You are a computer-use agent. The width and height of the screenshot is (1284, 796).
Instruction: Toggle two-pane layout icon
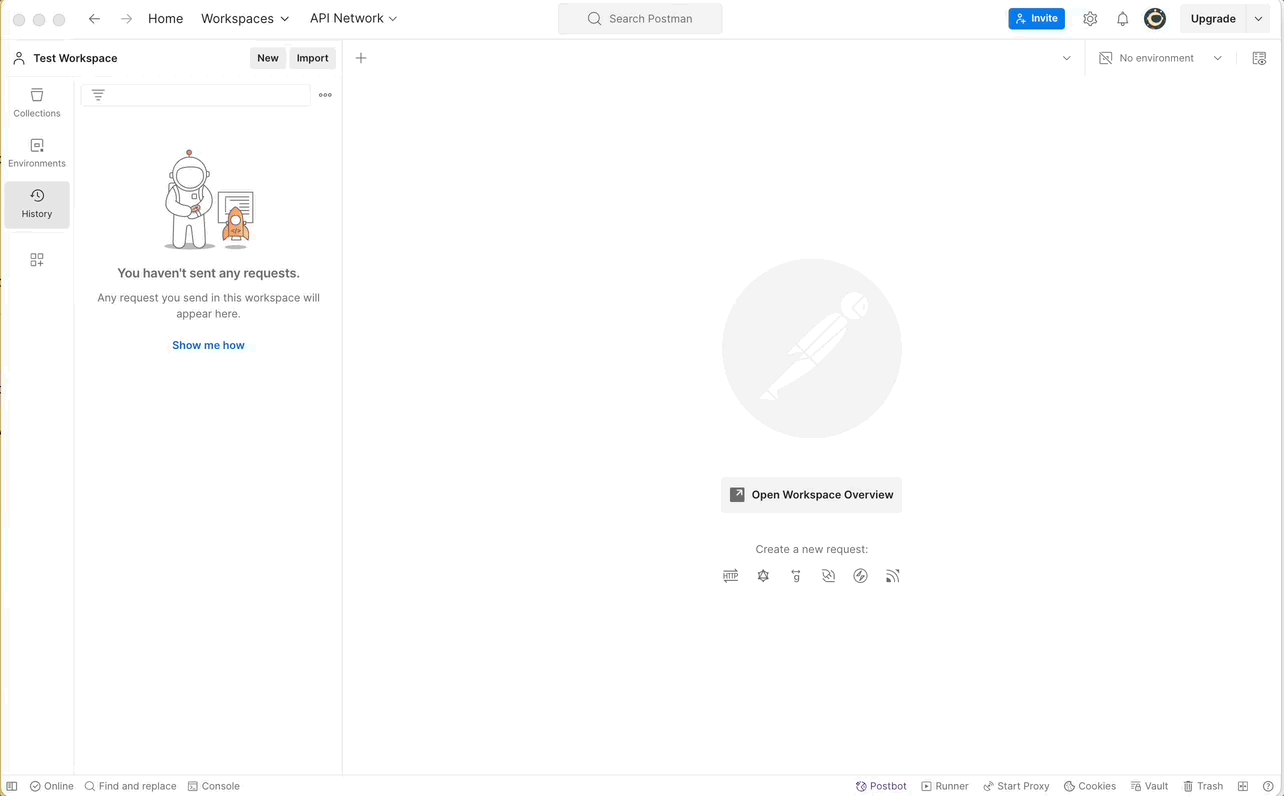click(1243, 786)
